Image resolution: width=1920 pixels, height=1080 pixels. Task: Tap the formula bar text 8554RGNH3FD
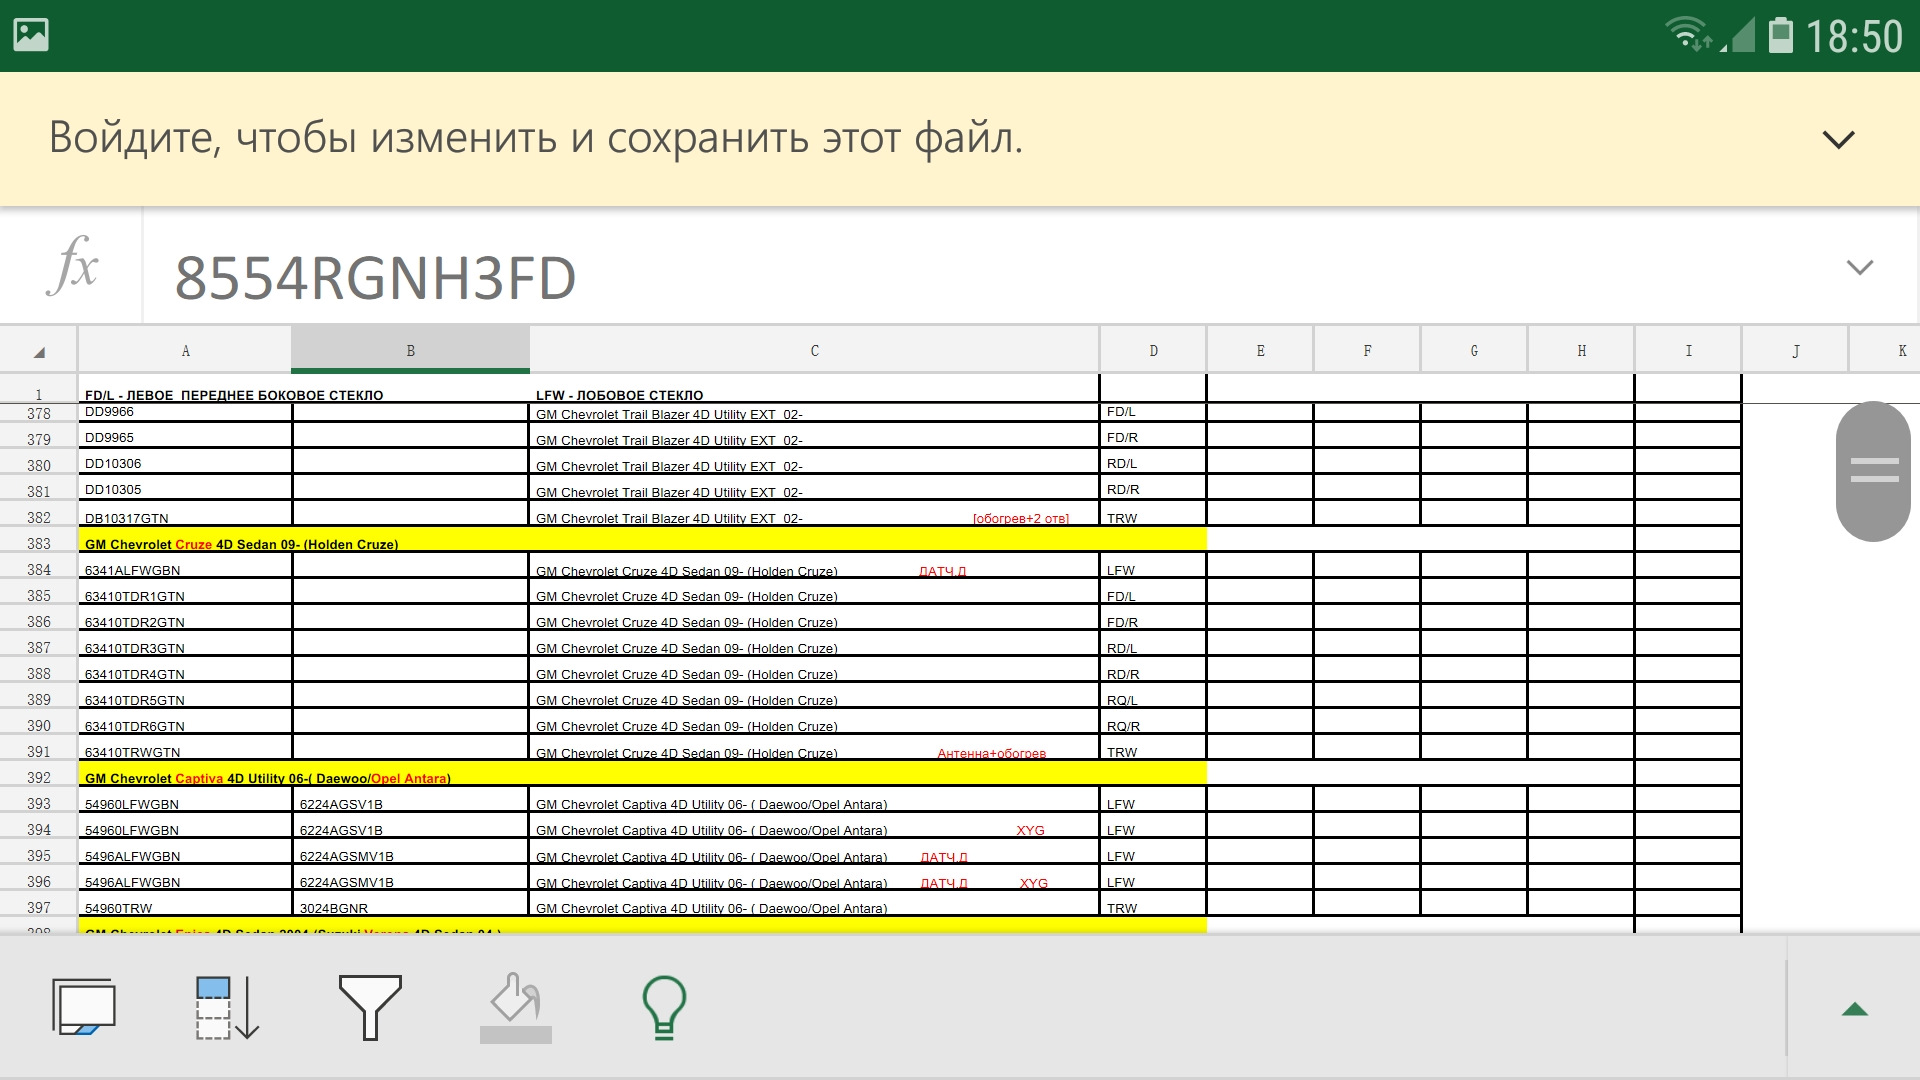(375, 278)
